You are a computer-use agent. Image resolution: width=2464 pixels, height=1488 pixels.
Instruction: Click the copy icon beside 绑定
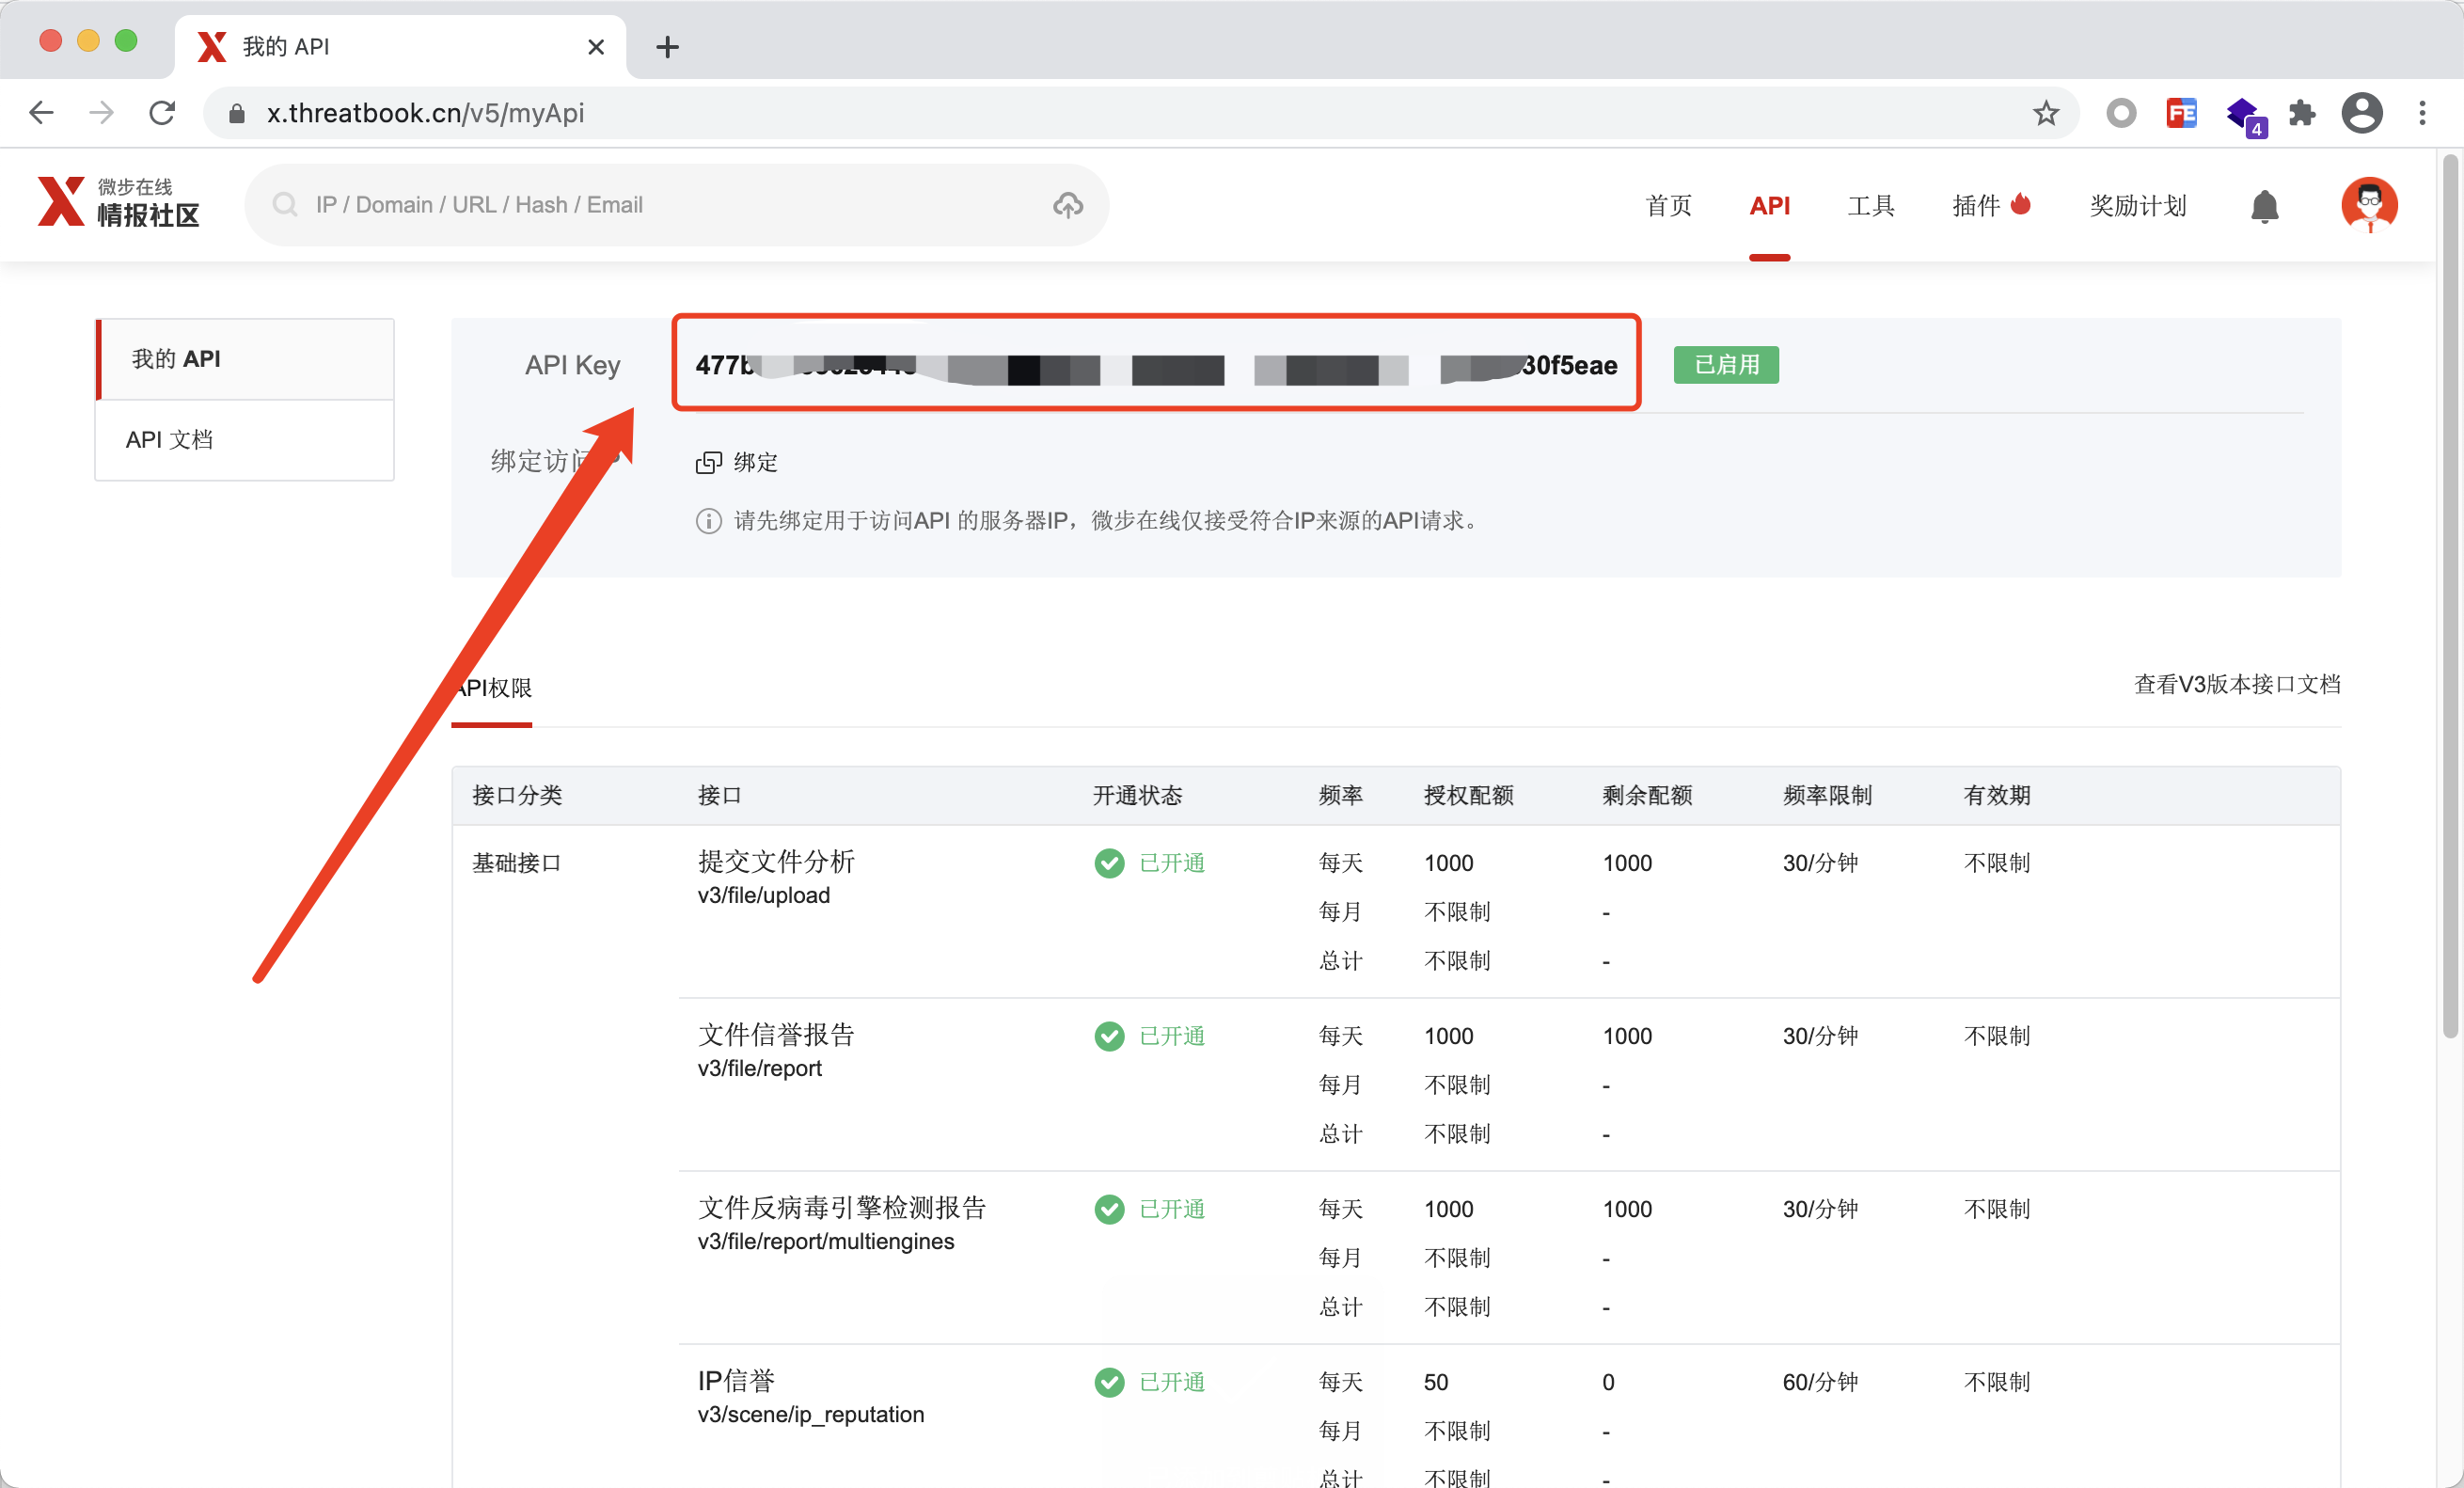pos(709,462)
